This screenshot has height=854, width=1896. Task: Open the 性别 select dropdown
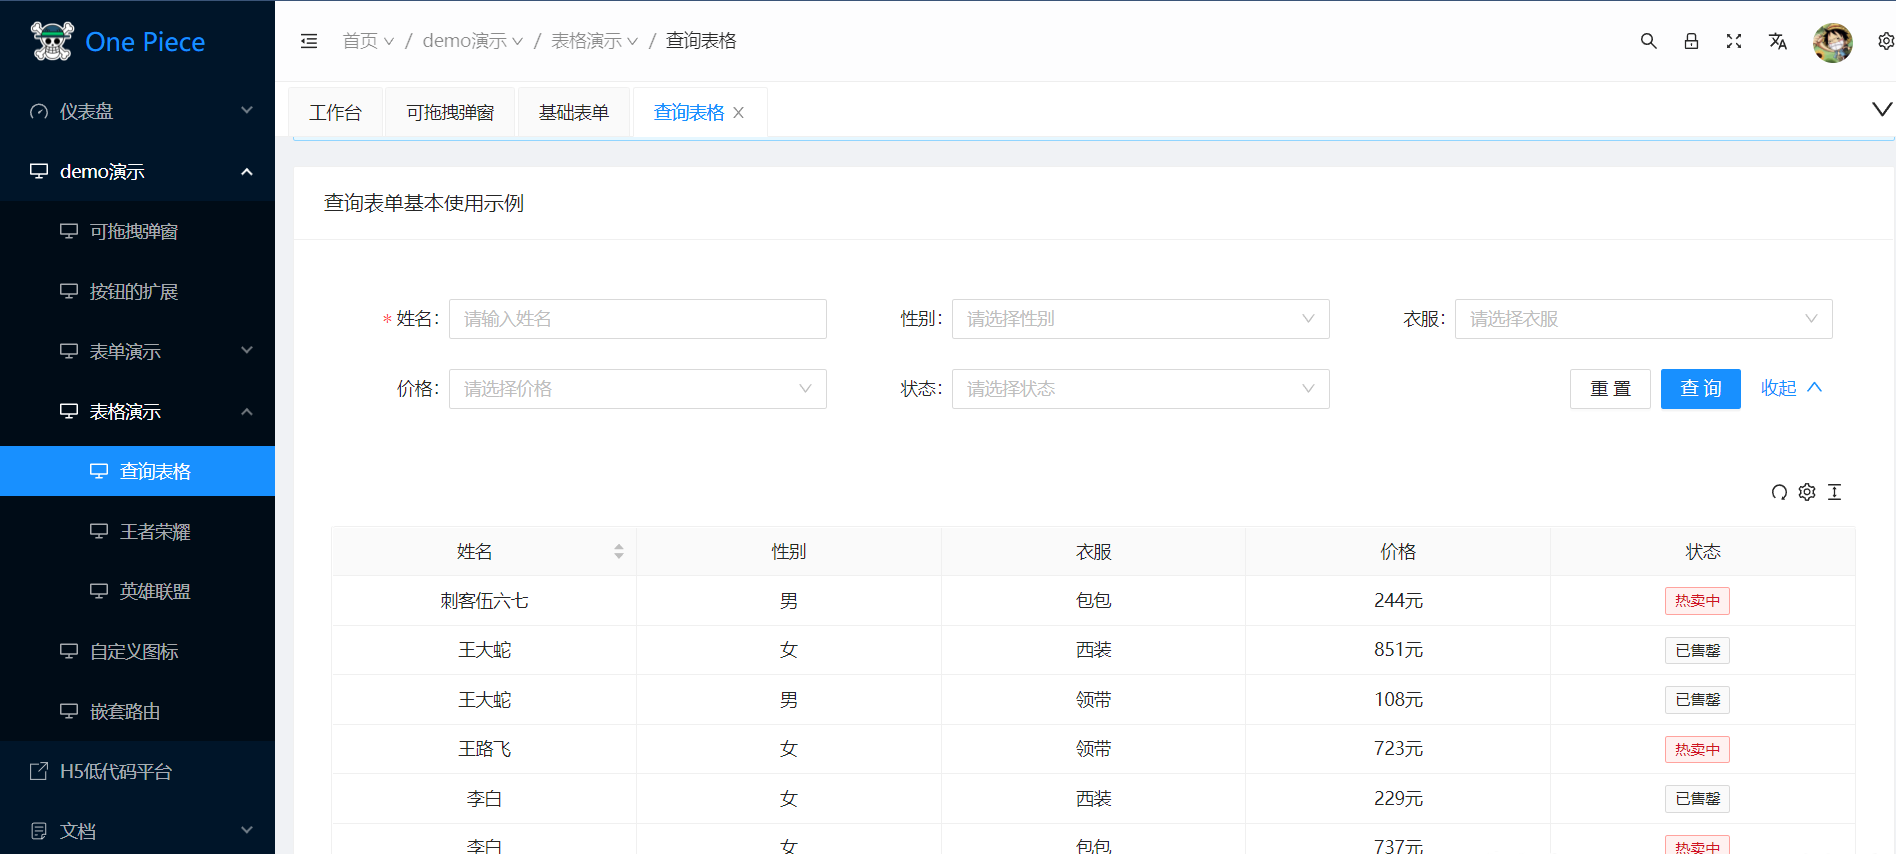(1140, 319)
